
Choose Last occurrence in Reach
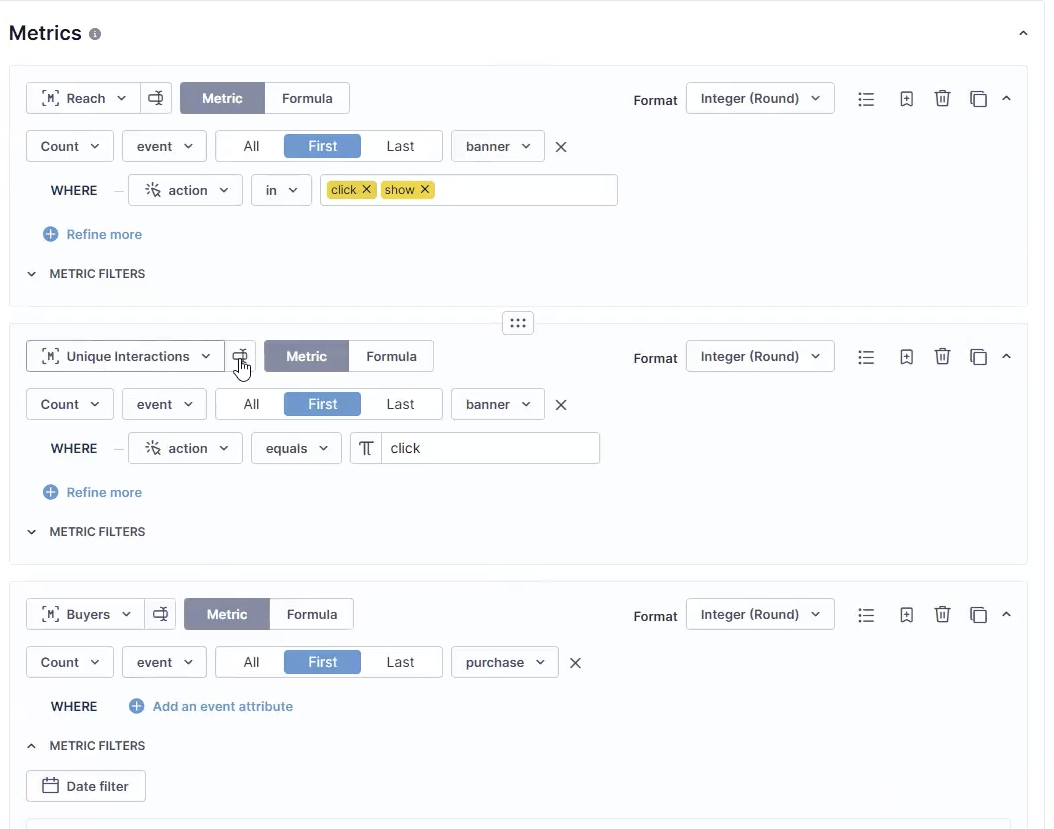point(400,146)
